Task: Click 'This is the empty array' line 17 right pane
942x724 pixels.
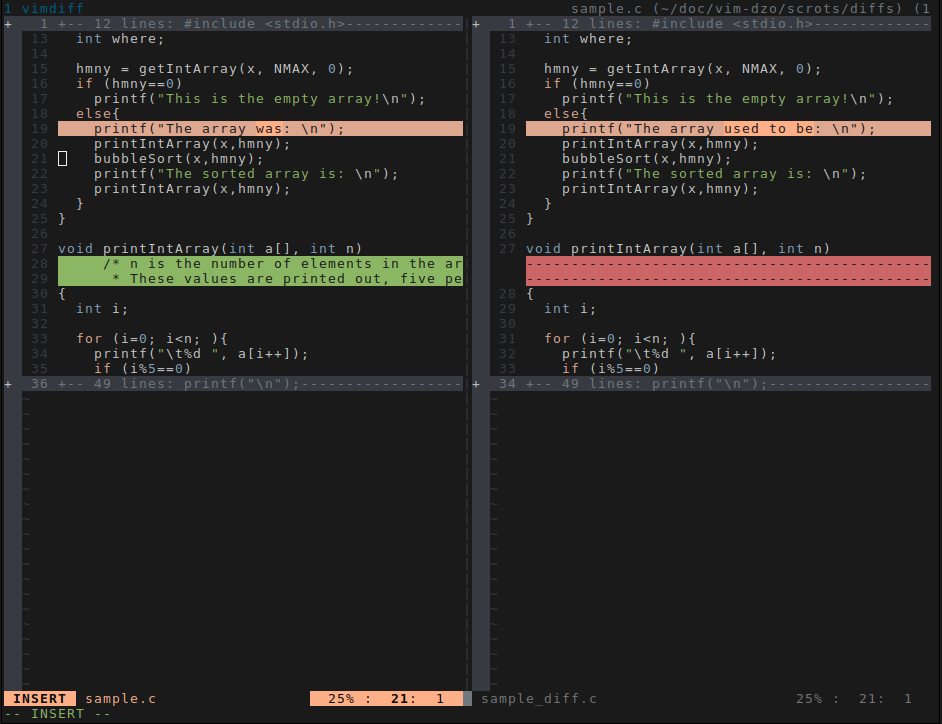Action: click(728, 99)
